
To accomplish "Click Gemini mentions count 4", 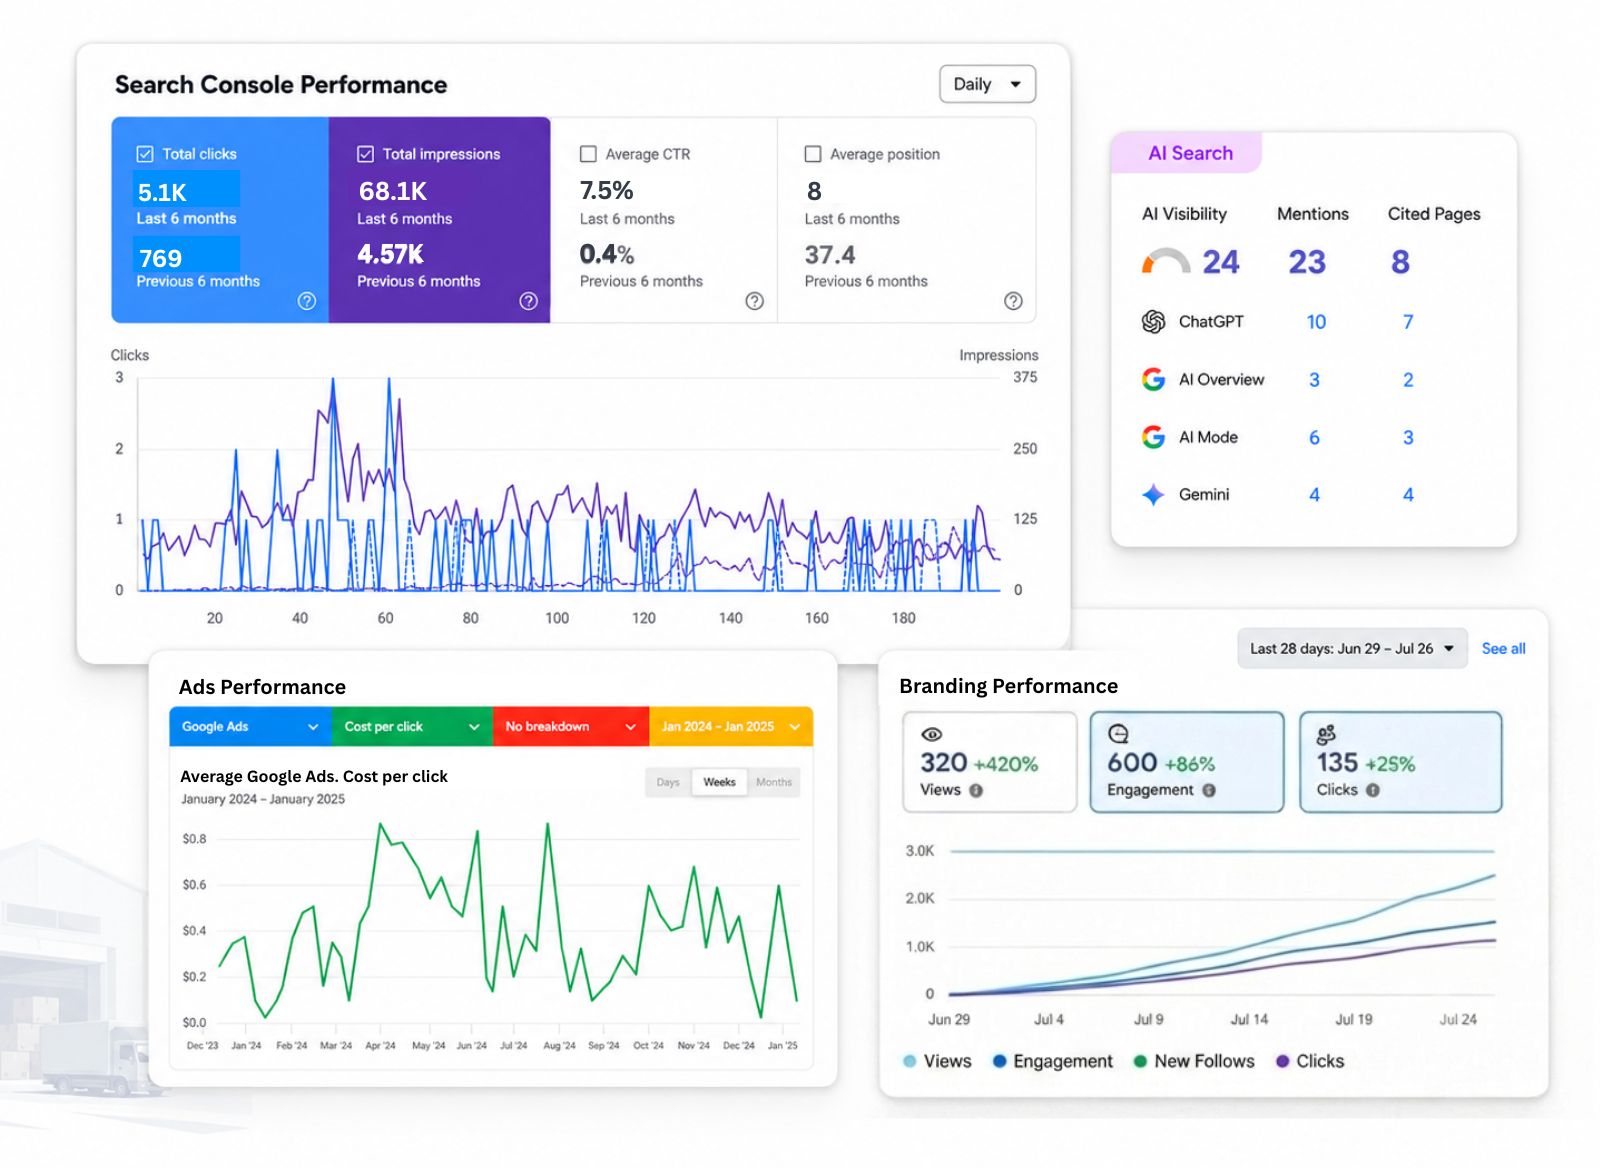I will (x=1314, y=495).
